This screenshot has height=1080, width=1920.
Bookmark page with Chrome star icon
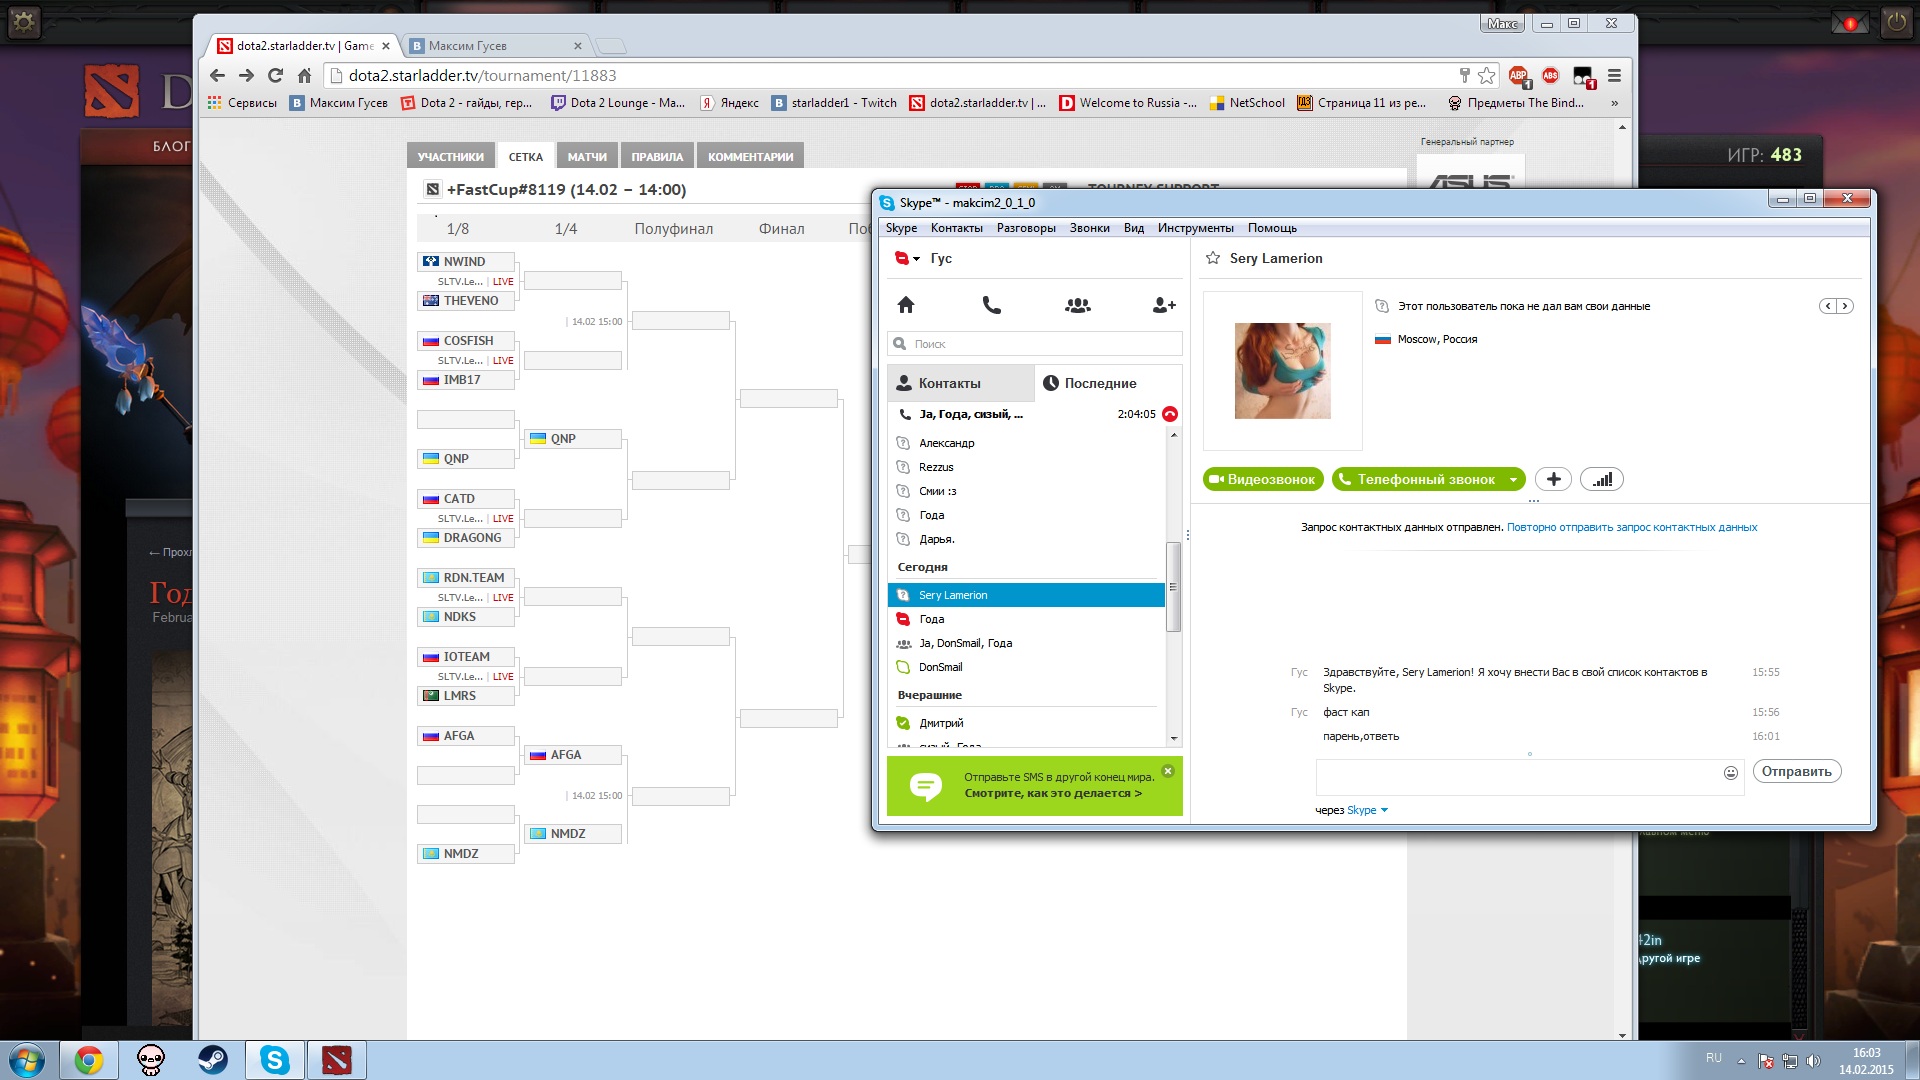pos(1487,76)
